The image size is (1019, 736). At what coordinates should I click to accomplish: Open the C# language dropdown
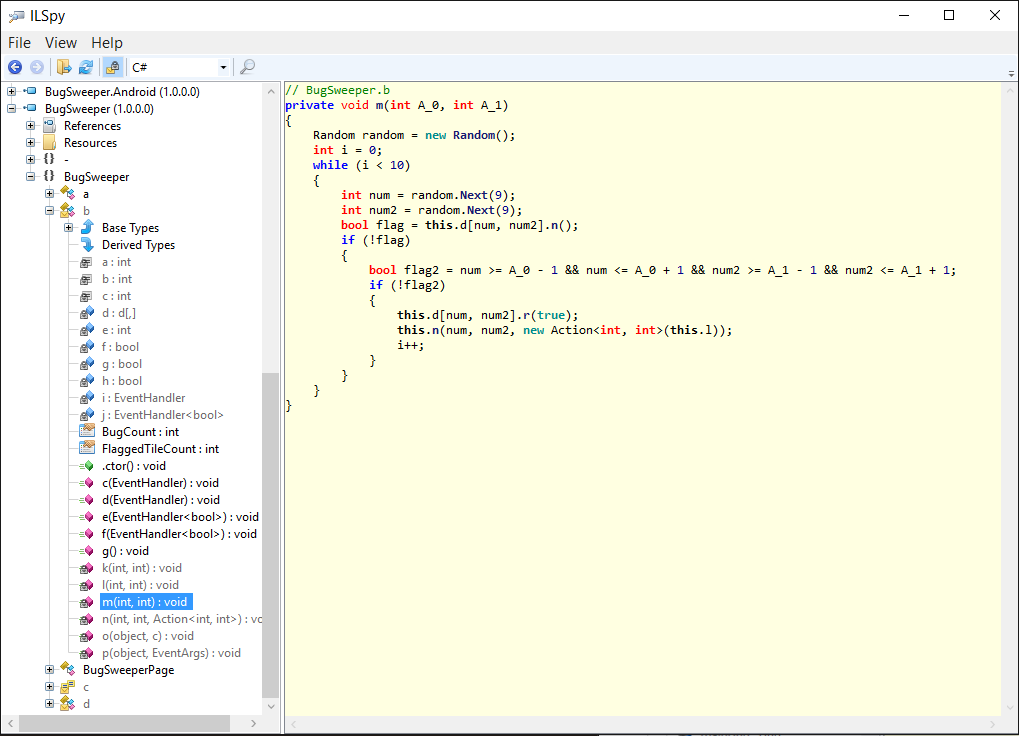click(x=179, y=67)
